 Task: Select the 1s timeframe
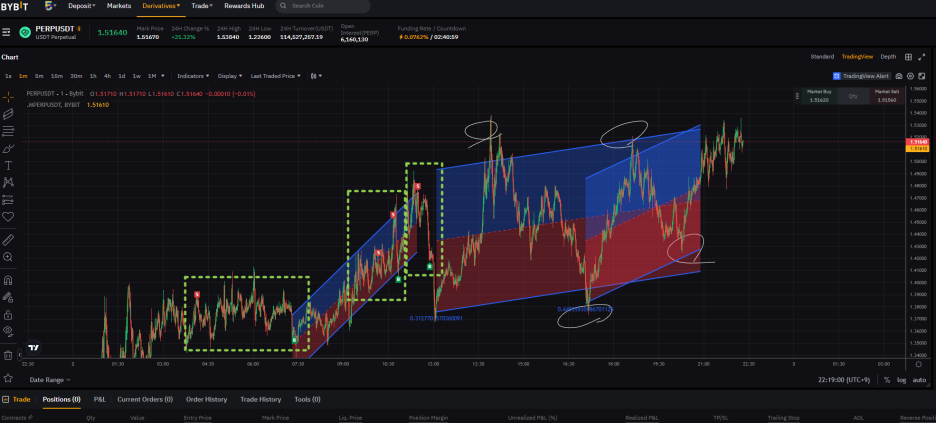pos(8,76)
